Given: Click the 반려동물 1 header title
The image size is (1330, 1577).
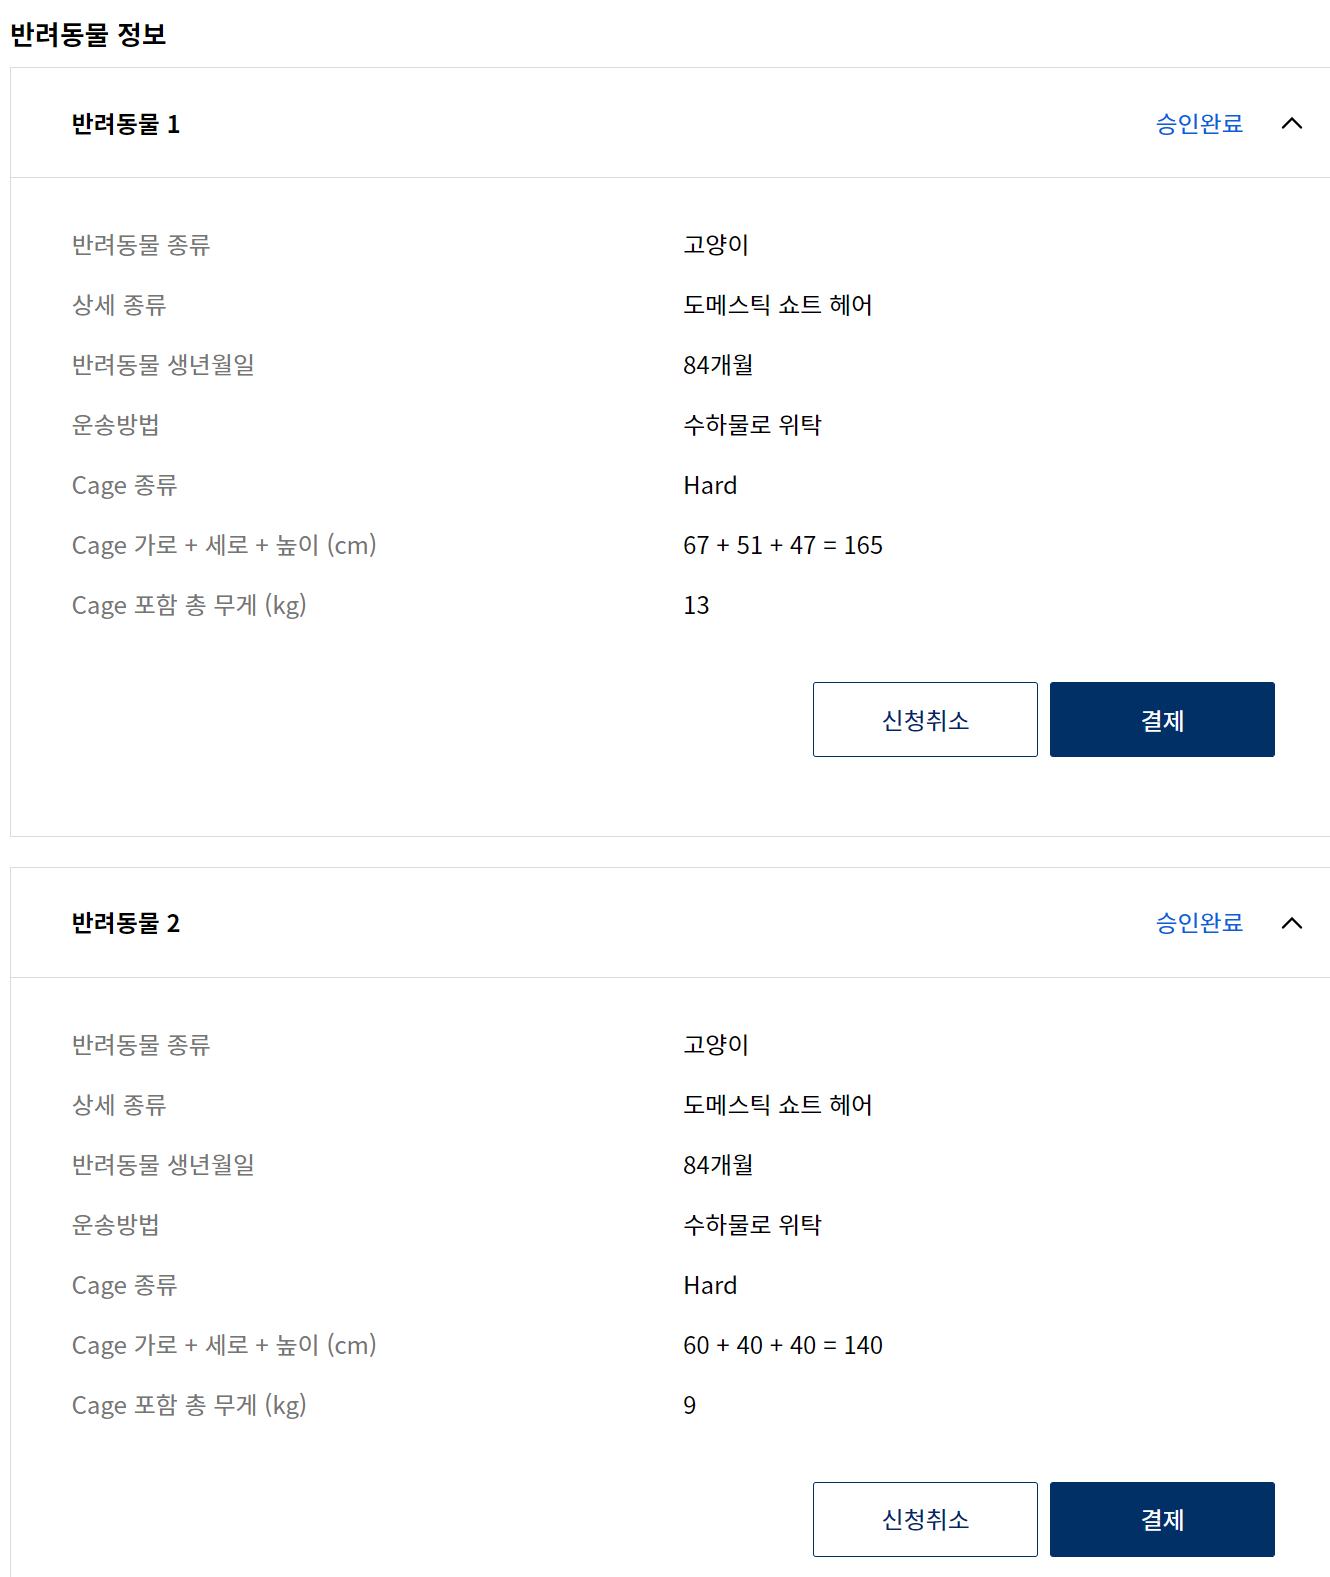Looking at the screenshot, I should [126, 124].
